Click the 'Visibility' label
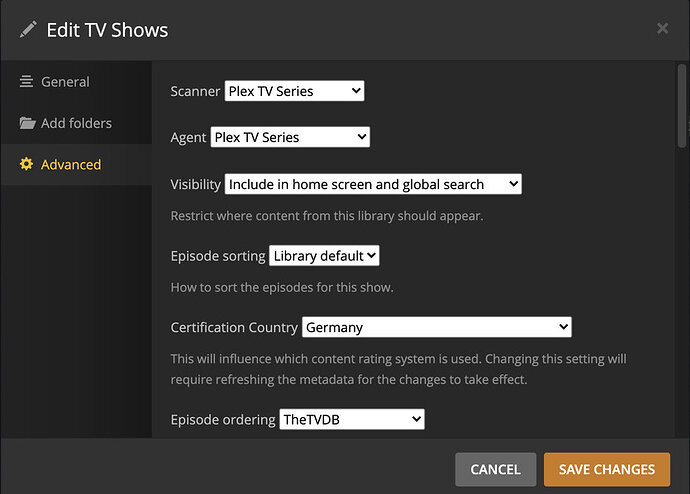Screen dimensions: 690x494 coord(195,184)
